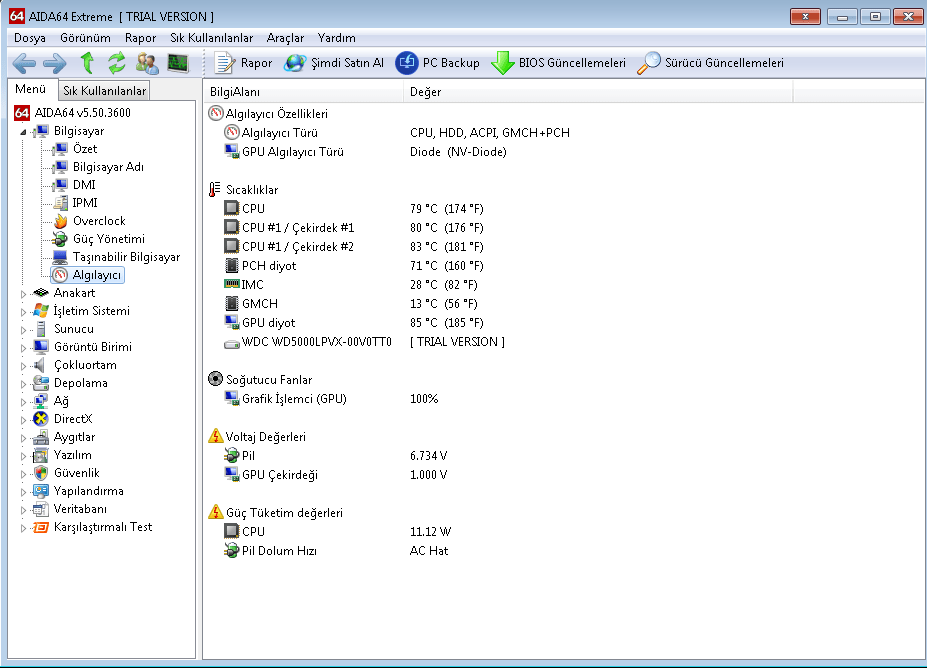This screenshot has height=668, width=927.
Task: Switch to the Menü tab
Action: coord(31,89)
